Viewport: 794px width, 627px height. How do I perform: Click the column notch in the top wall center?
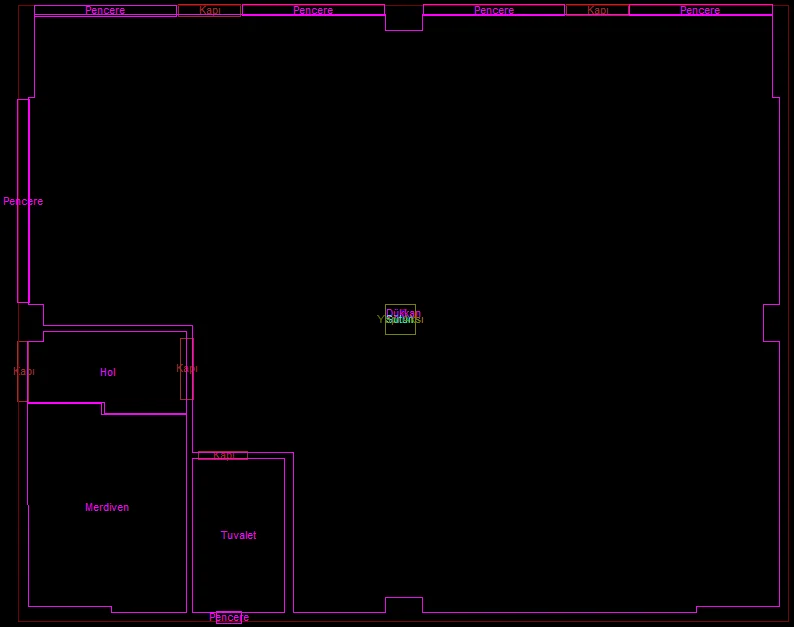coord(404,18)
